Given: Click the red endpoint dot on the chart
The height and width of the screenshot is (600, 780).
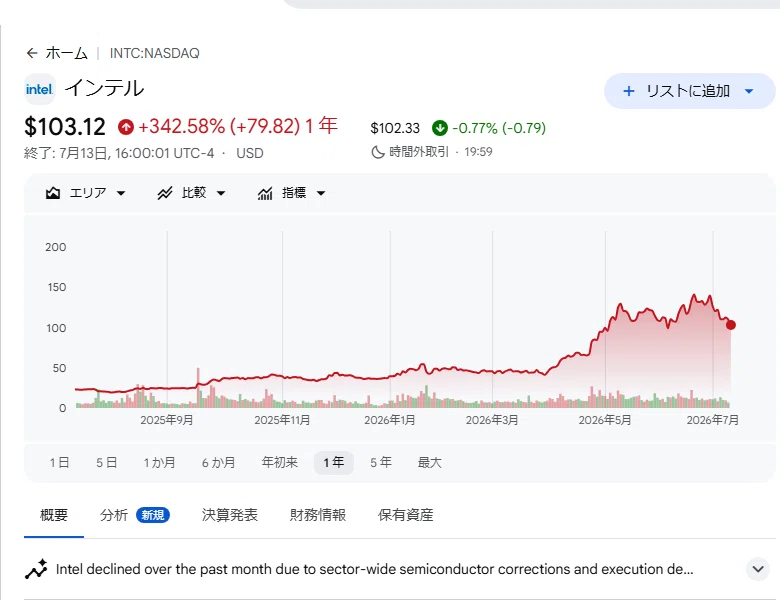Looking at the screenshot, I should (x=731, y=325).
